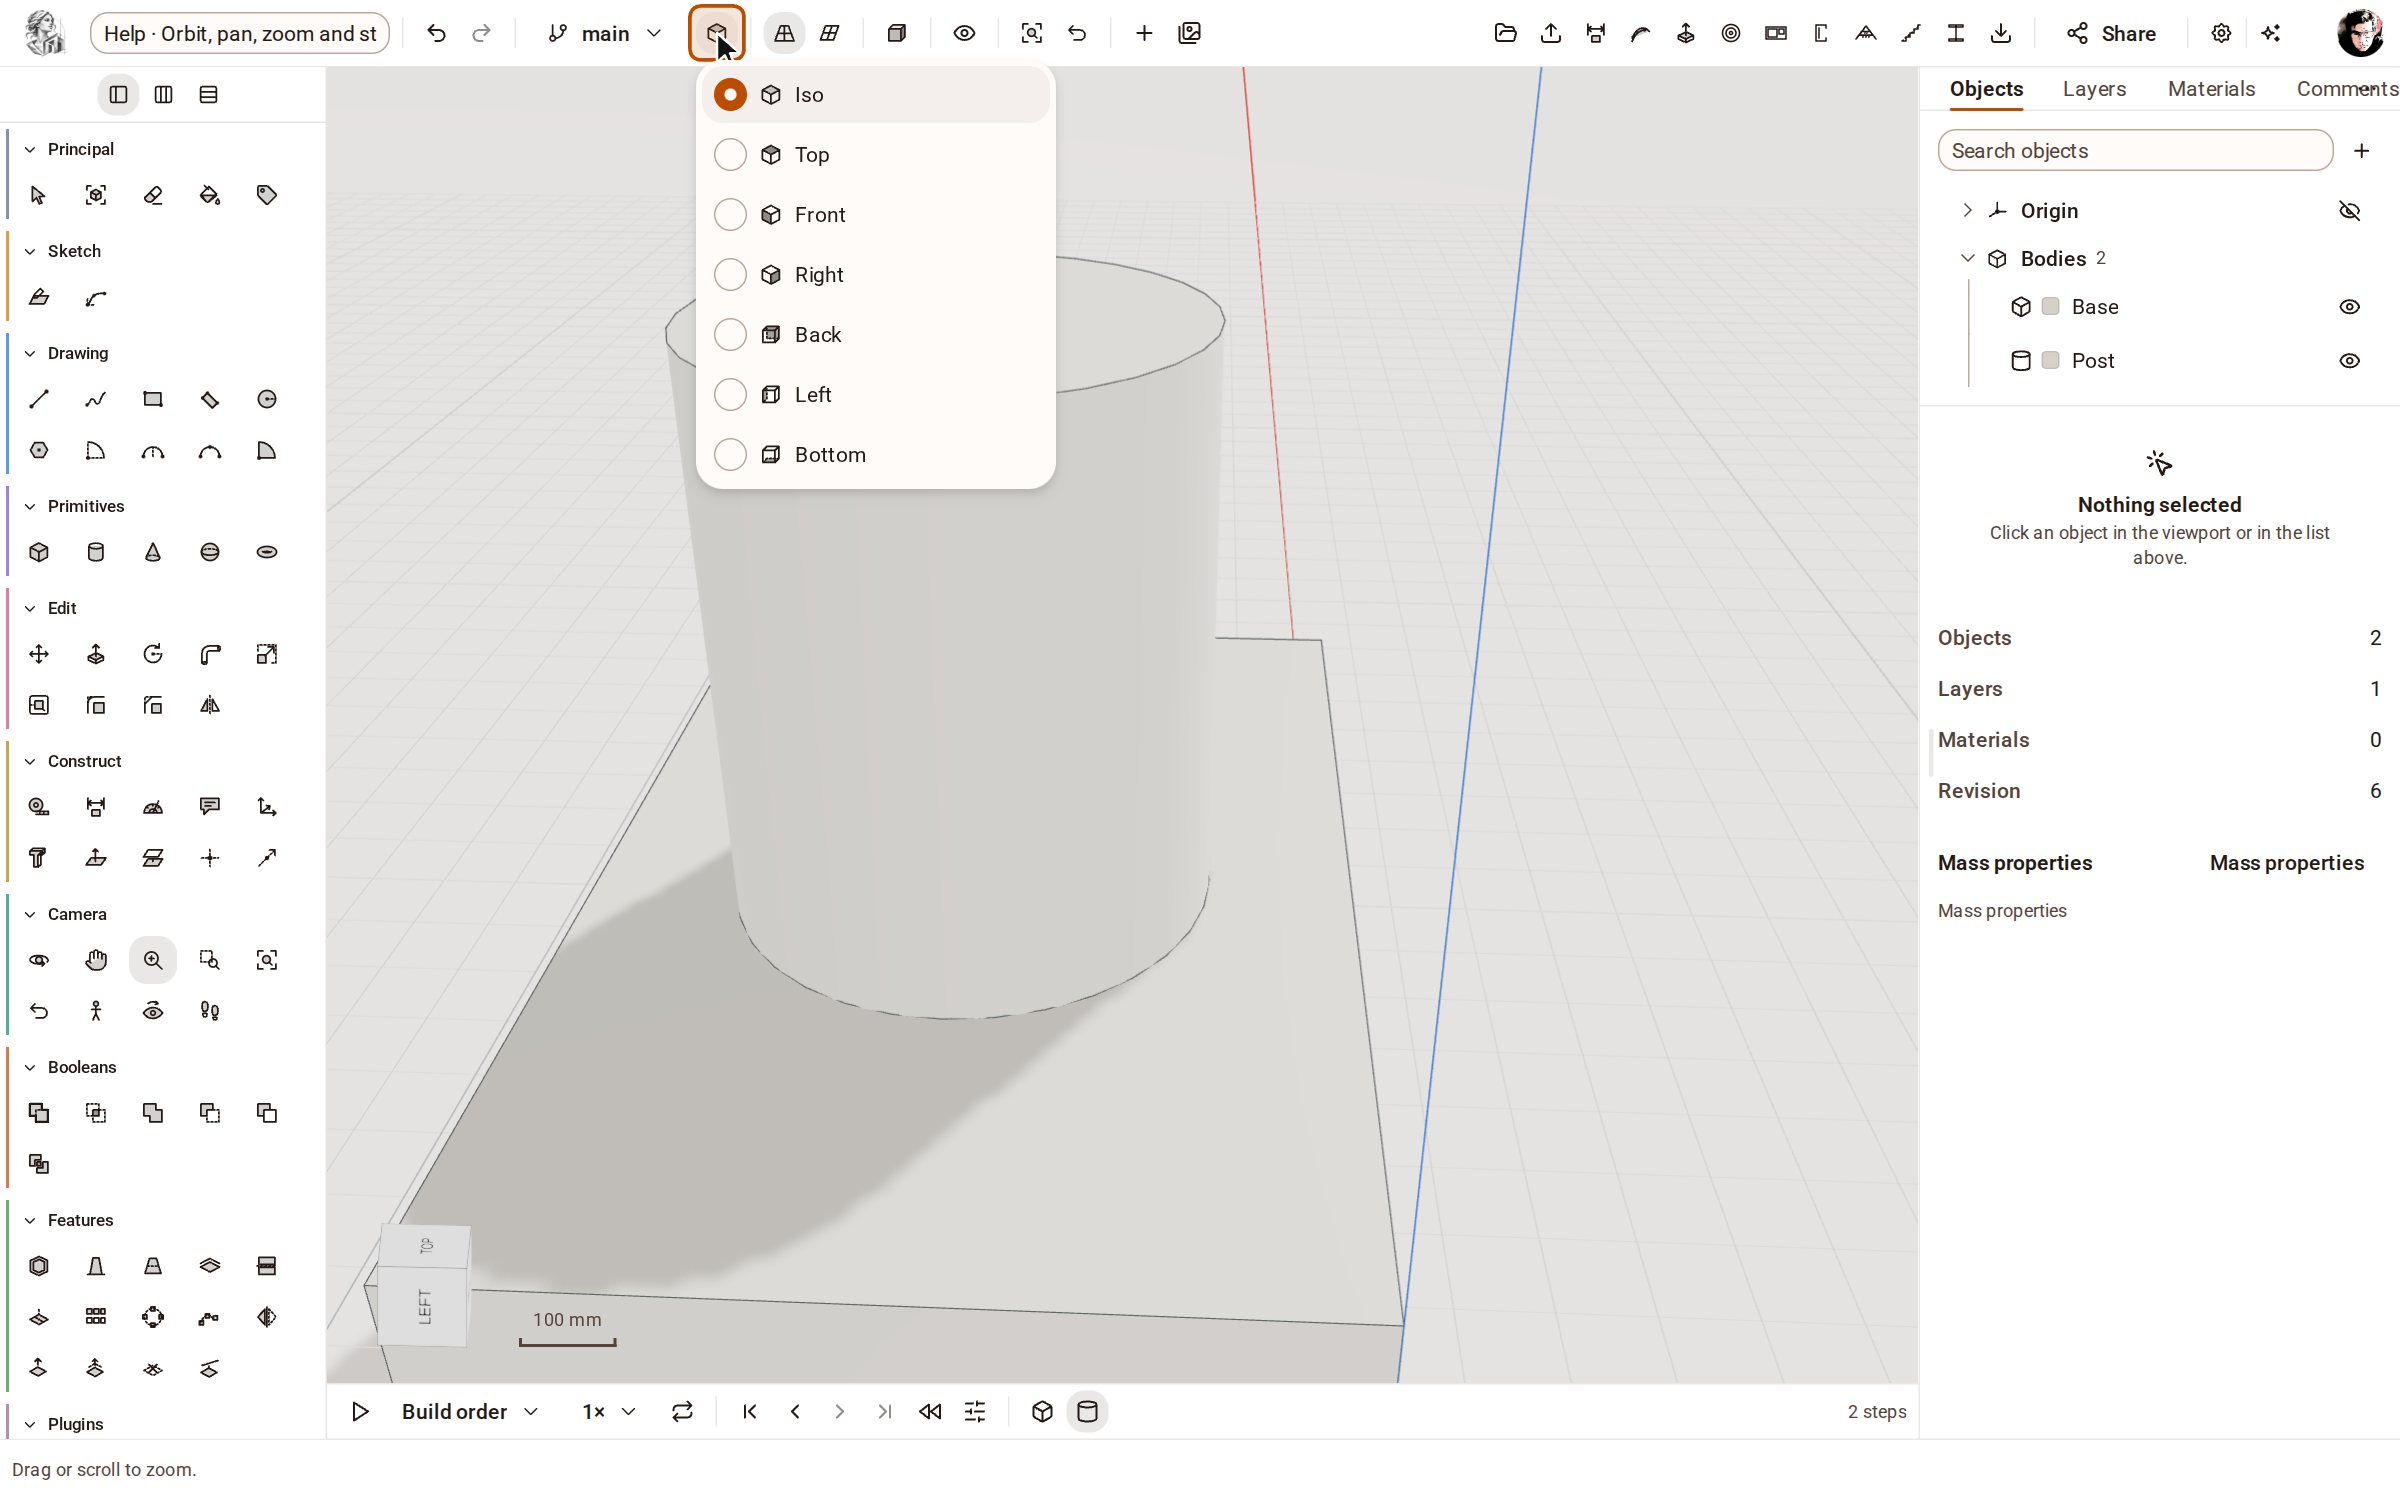Show the hidden Origin item
The width and height of the screenshot is (2400, 1500).
[2349, 211]
